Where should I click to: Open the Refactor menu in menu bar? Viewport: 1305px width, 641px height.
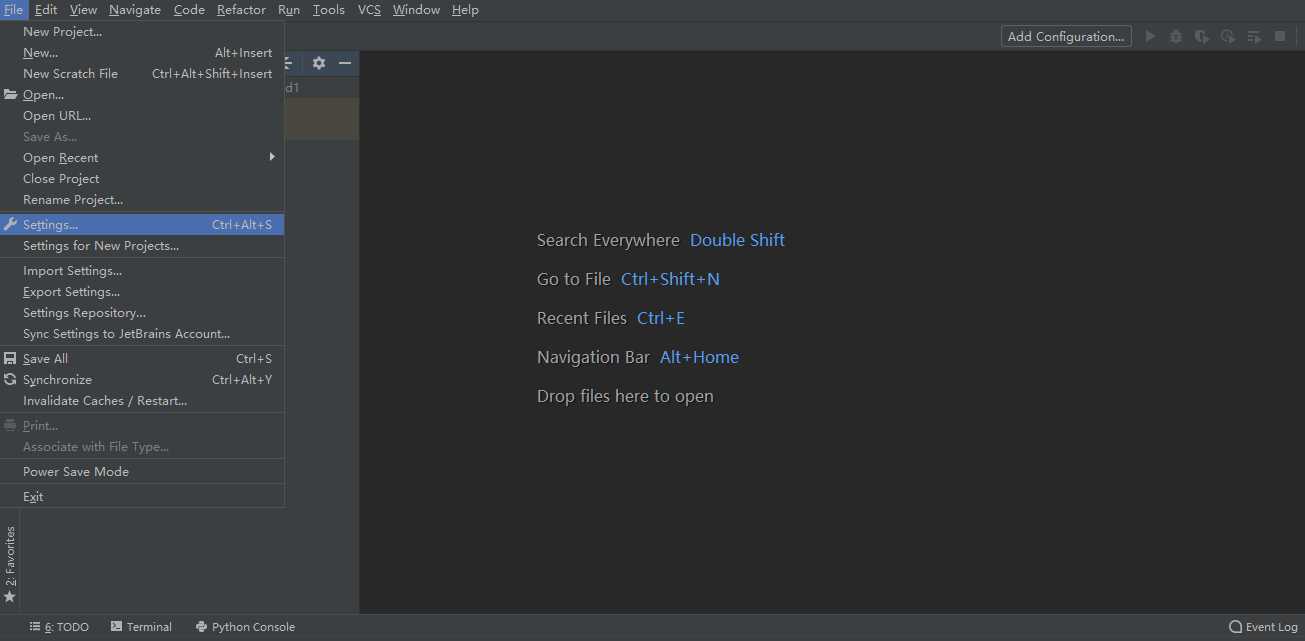pos(241,10)
